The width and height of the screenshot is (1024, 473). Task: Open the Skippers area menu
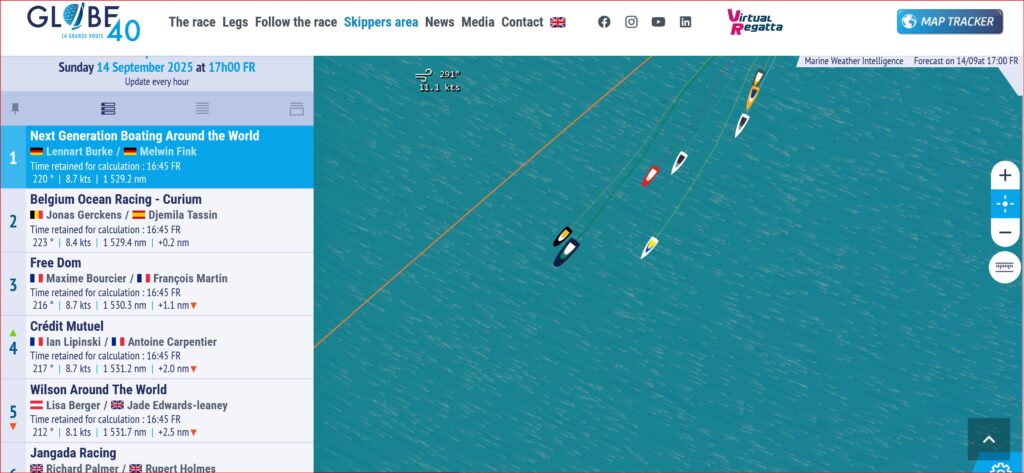pyautogui.click(x=381, y=22)
